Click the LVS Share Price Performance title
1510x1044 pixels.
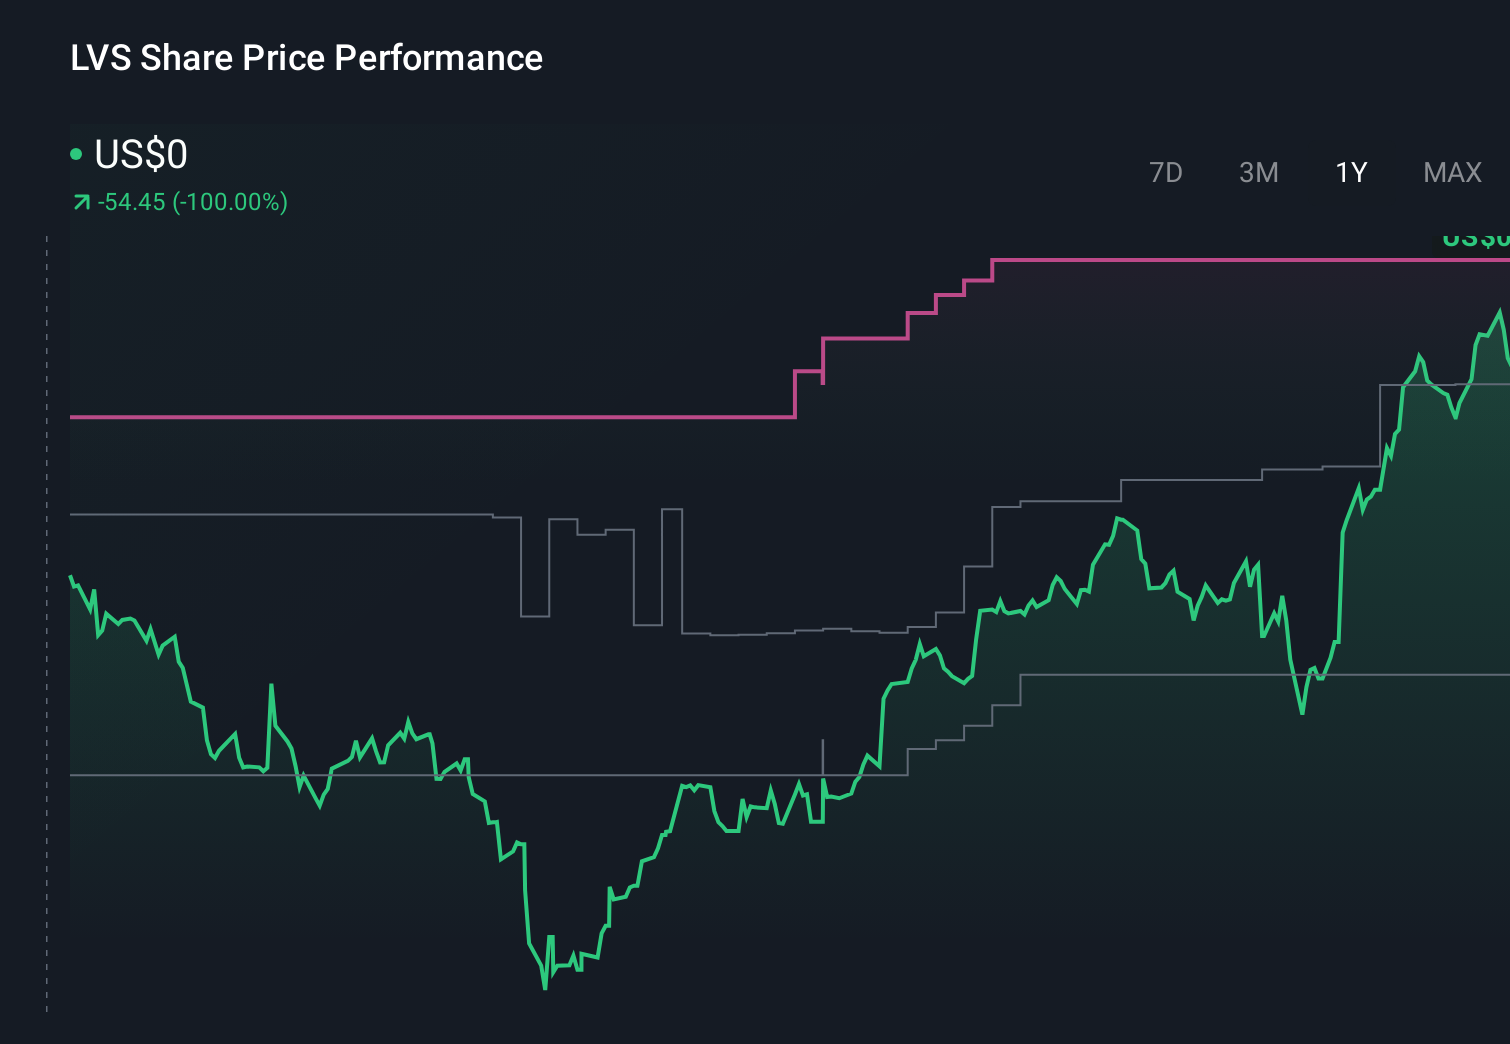pyautogui.click(x=306, y=58)
